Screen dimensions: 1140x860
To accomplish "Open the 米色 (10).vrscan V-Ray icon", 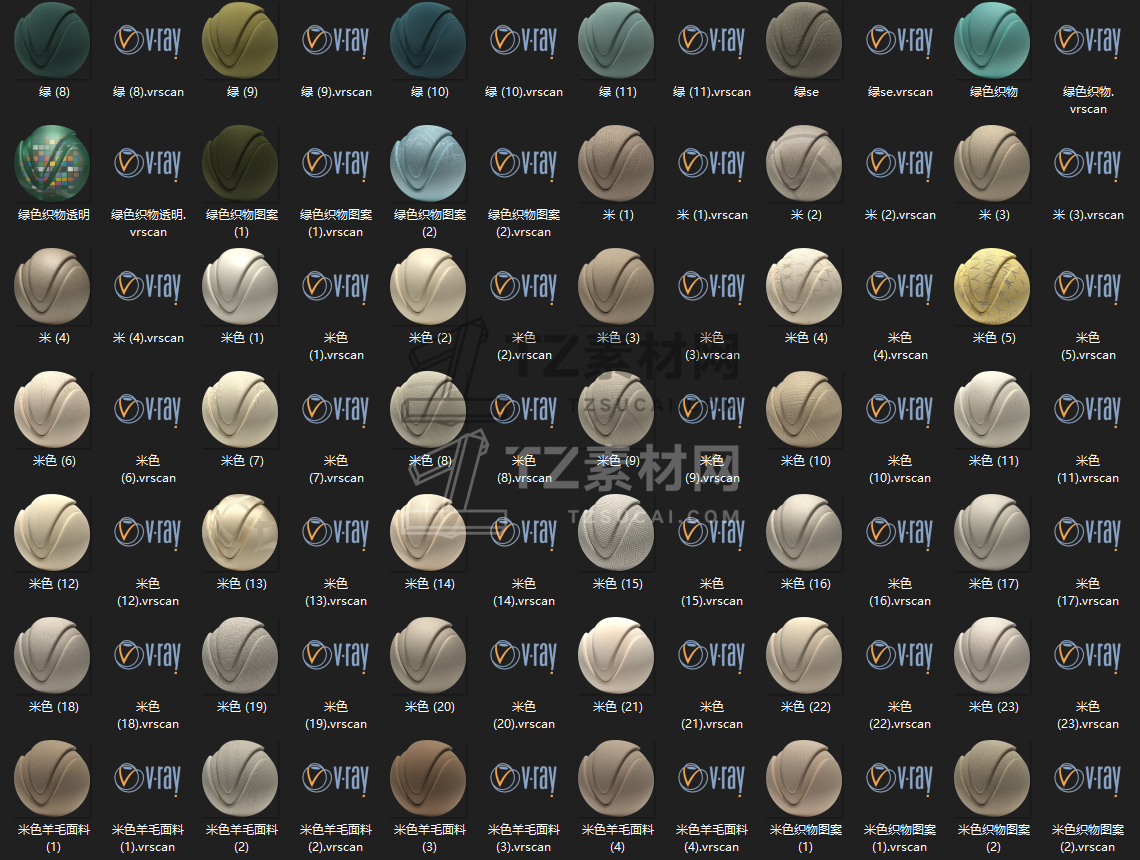I will tap(900, 409).
